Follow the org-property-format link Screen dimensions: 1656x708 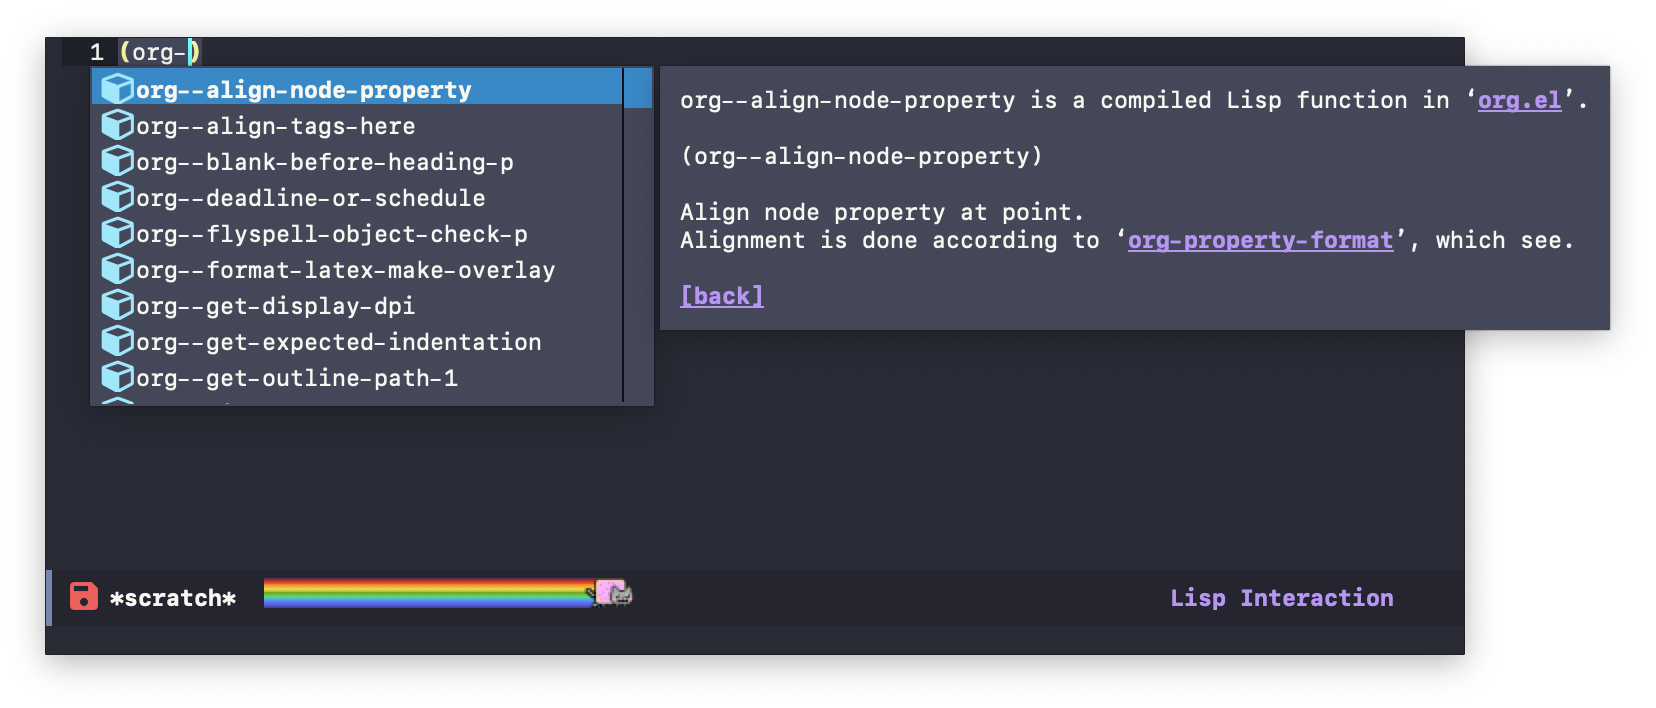tap(1260, 240)
